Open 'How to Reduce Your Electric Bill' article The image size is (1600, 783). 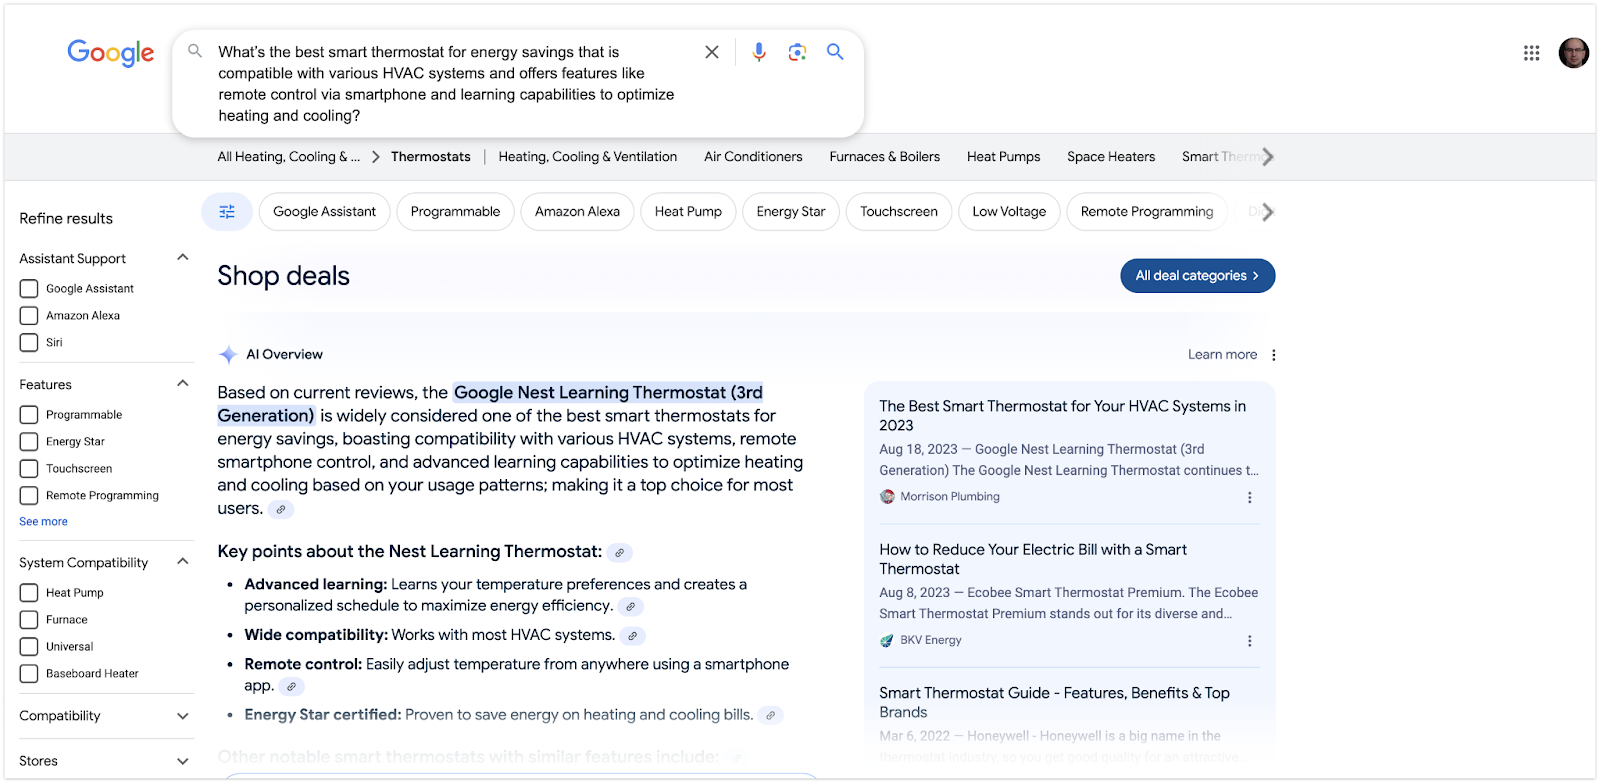tap(1033, 560)
